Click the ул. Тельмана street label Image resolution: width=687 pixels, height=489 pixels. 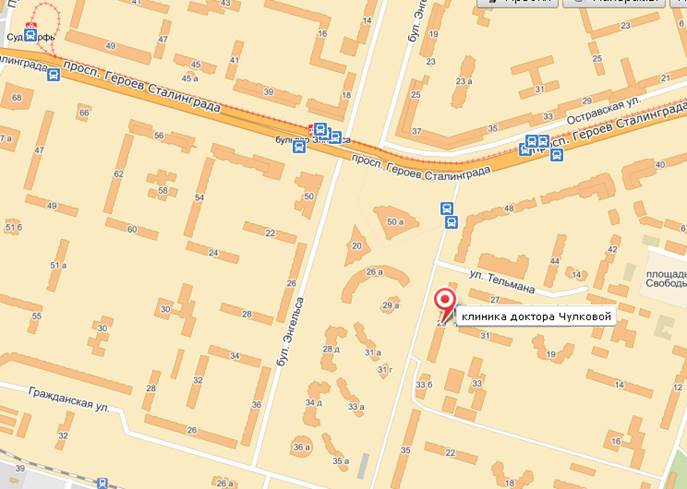[x=502, y=281]
